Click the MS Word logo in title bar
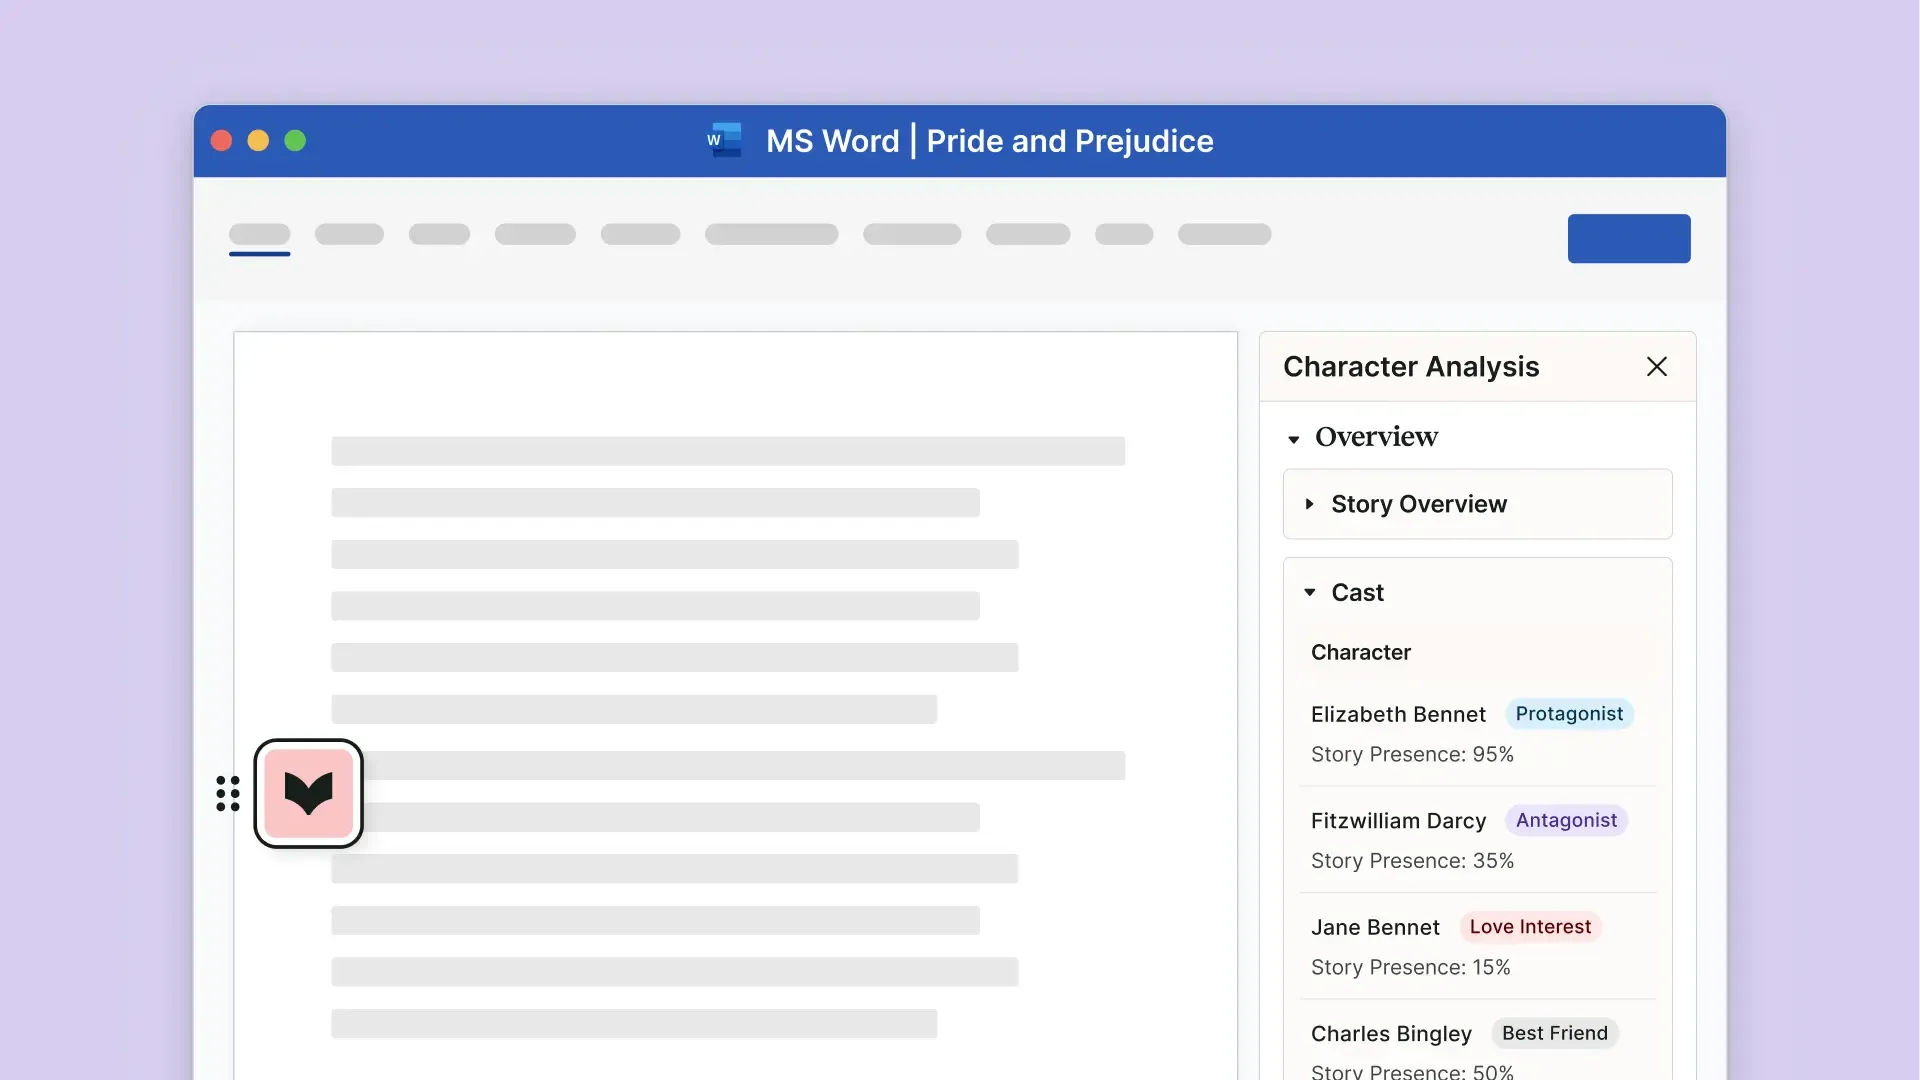Viewport: 1920px width, 1080px height. pyautogui.click(x=724, y=140)
